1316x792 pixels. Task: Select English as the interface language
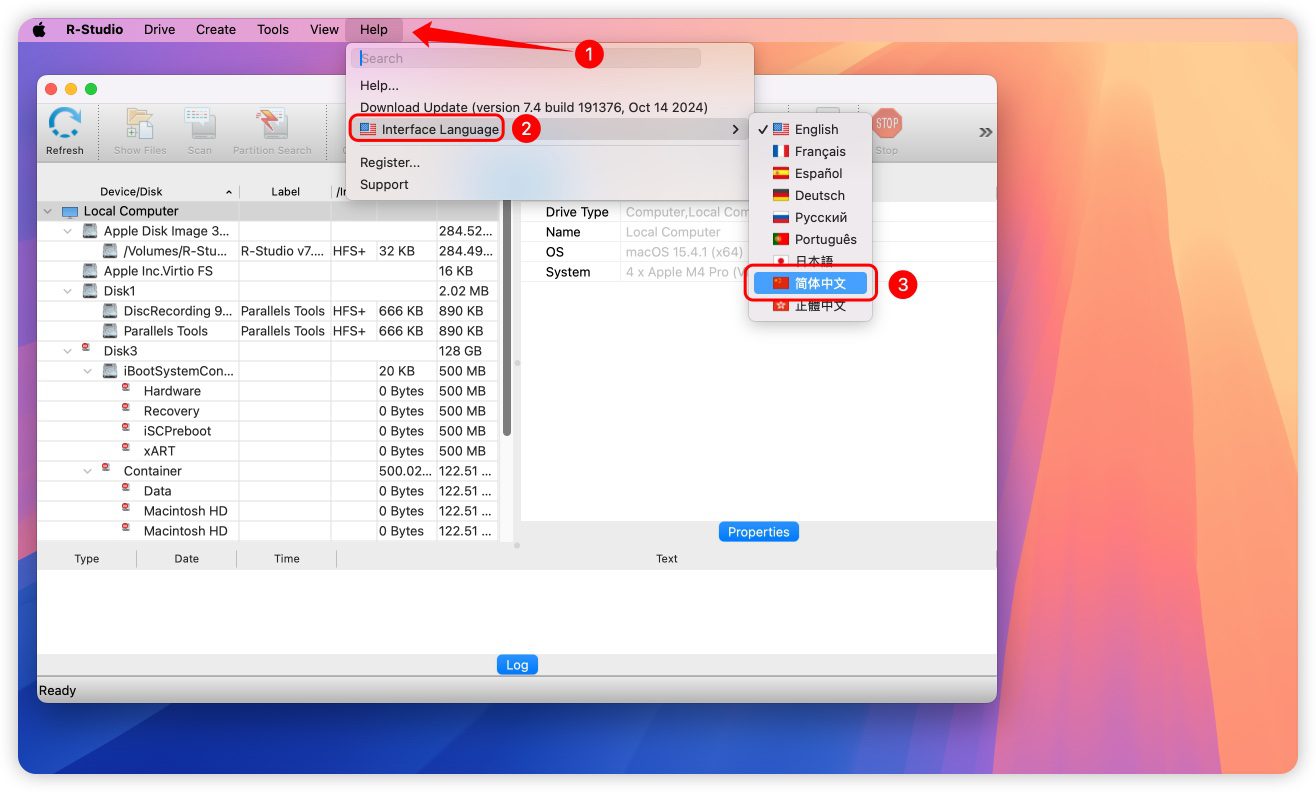(x=816, y=129)
